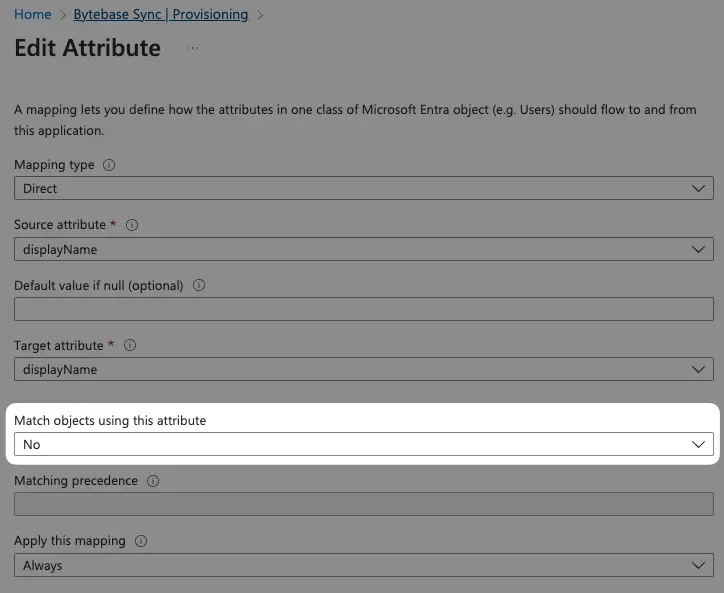Click the Source attribute info icon
Viewport: 724px width, 593px height.
(132, 225)
